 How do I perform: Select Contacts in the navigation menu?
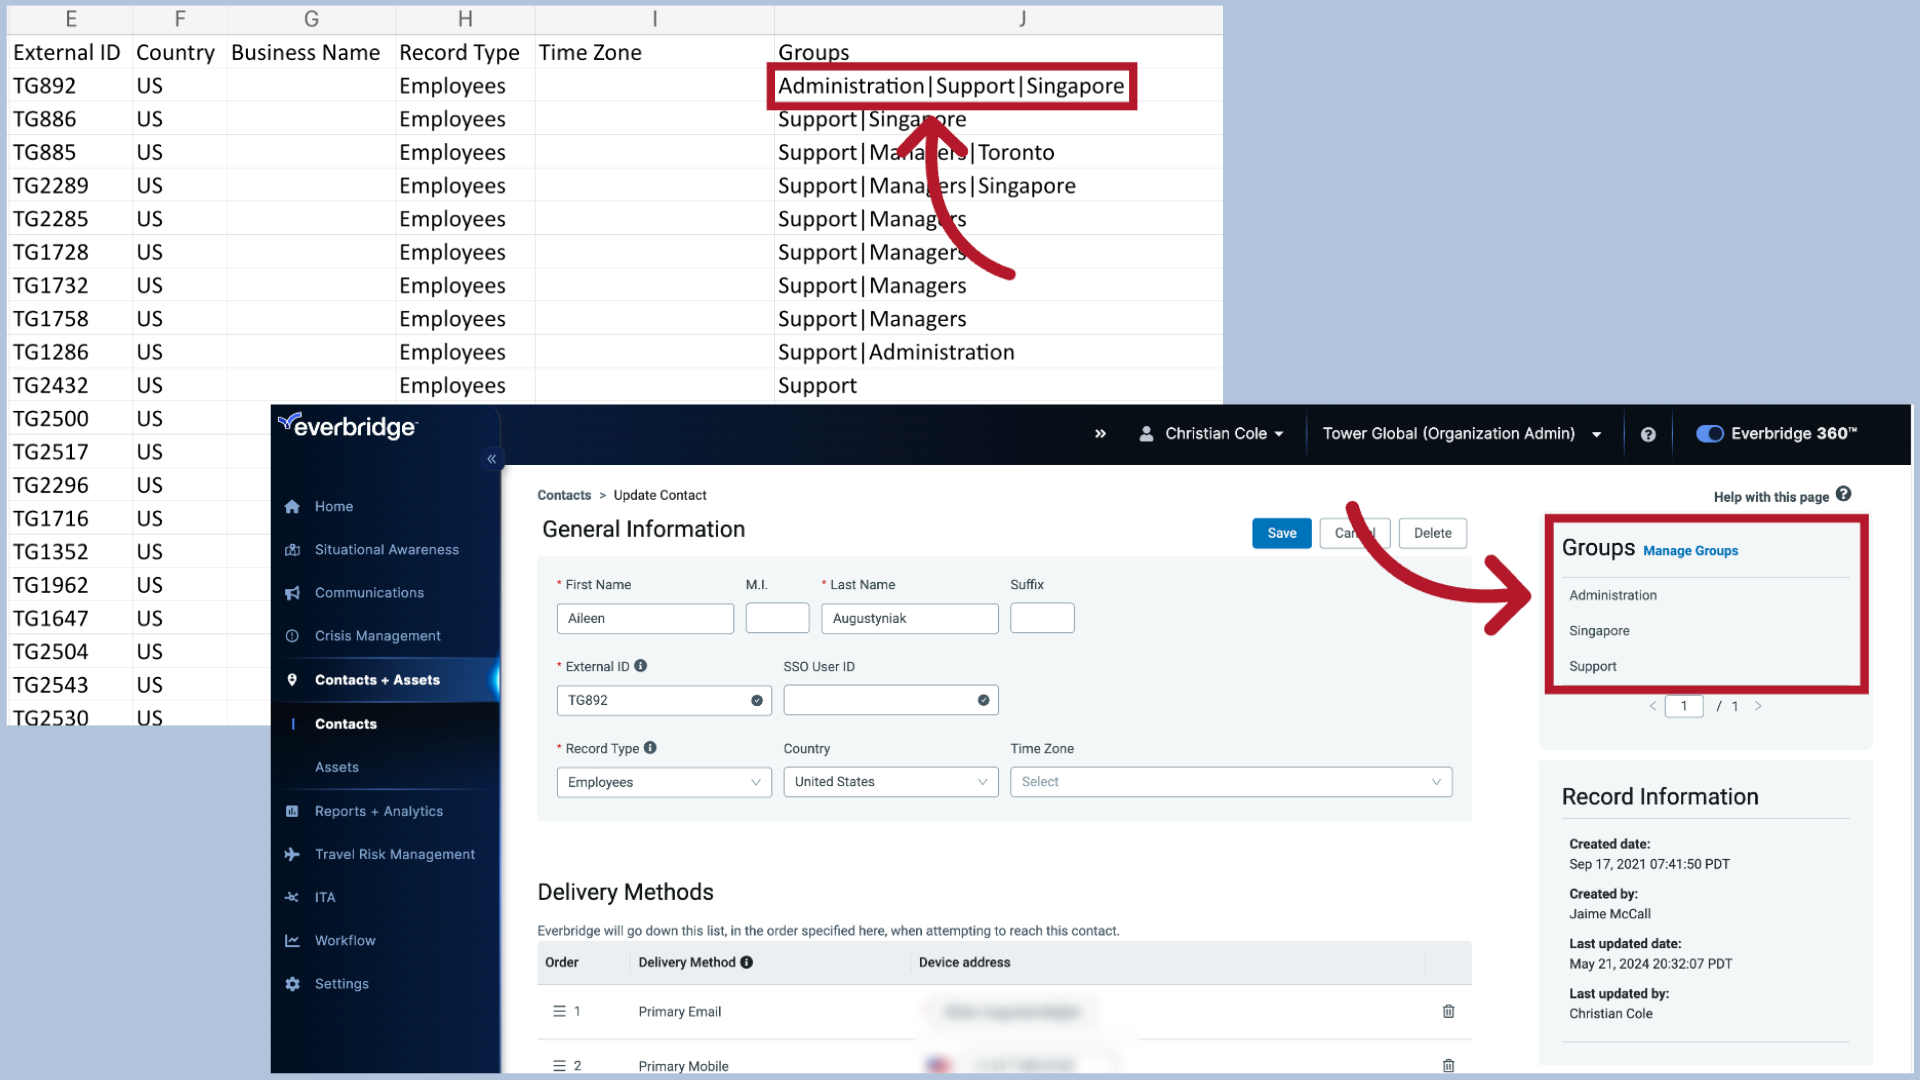pyautogui.click(x=345, y=723)
